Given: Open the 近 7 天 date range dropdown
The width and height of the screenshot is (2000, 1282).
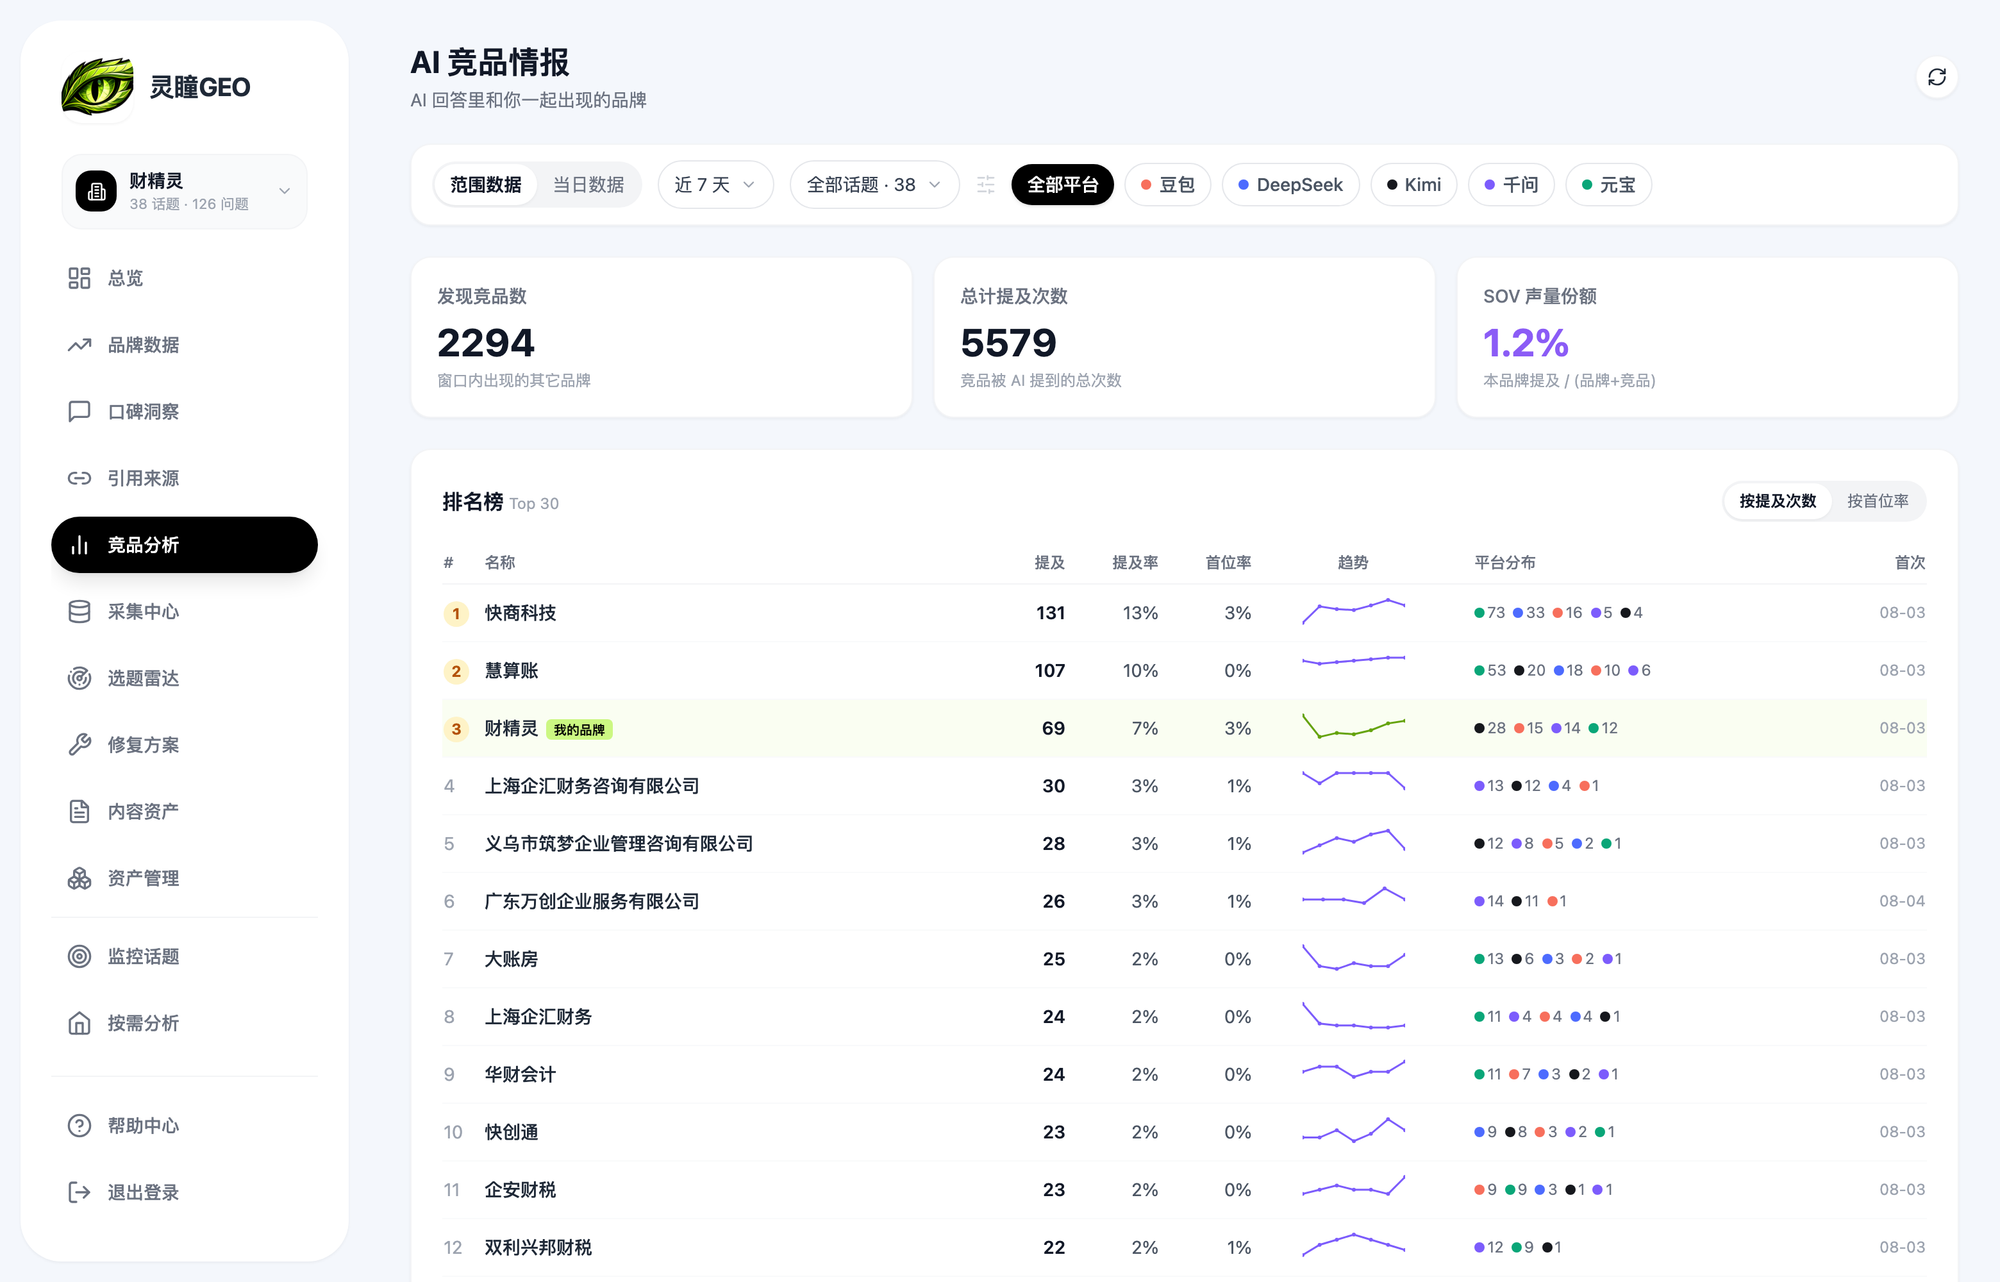Looking at the screenshot, I should point(715,185).
